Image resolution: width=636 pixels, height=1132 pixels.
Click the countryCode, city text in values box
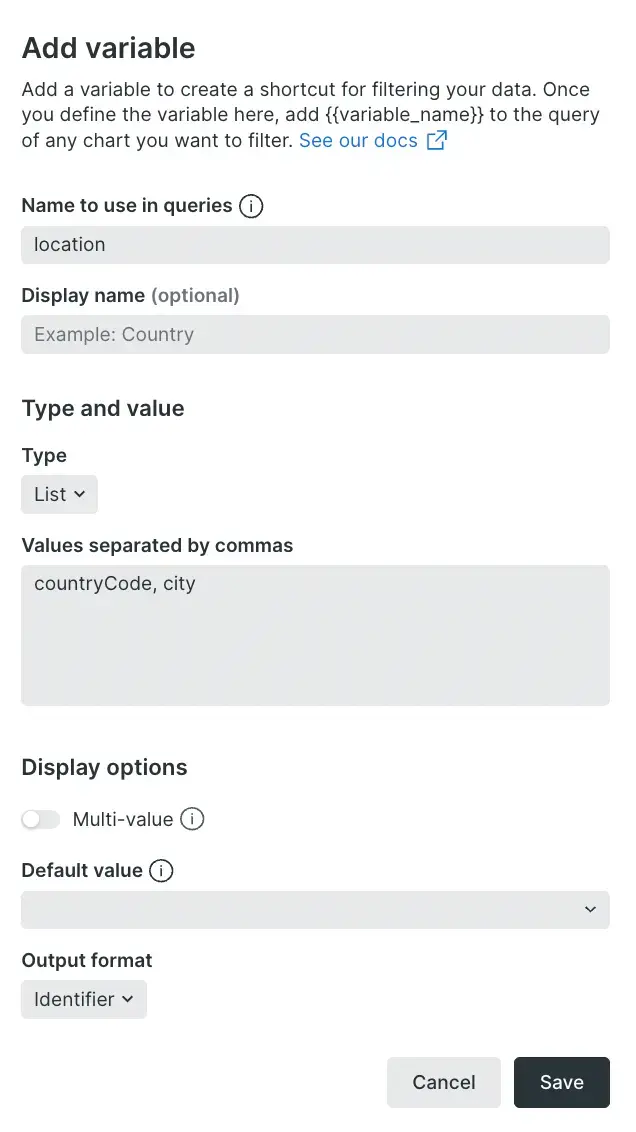[115, 583]
